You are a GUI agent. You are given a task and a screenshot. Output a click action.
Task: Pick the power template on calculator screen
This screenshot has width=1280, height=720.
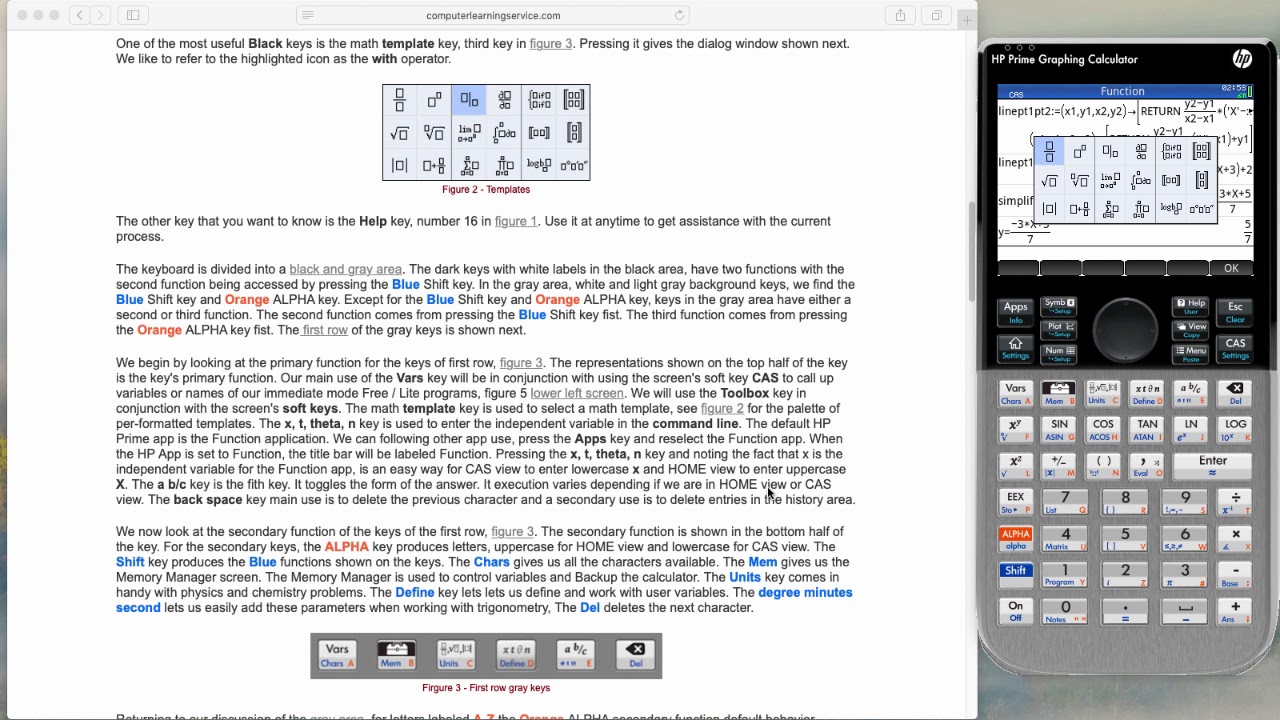(1080, 152)
